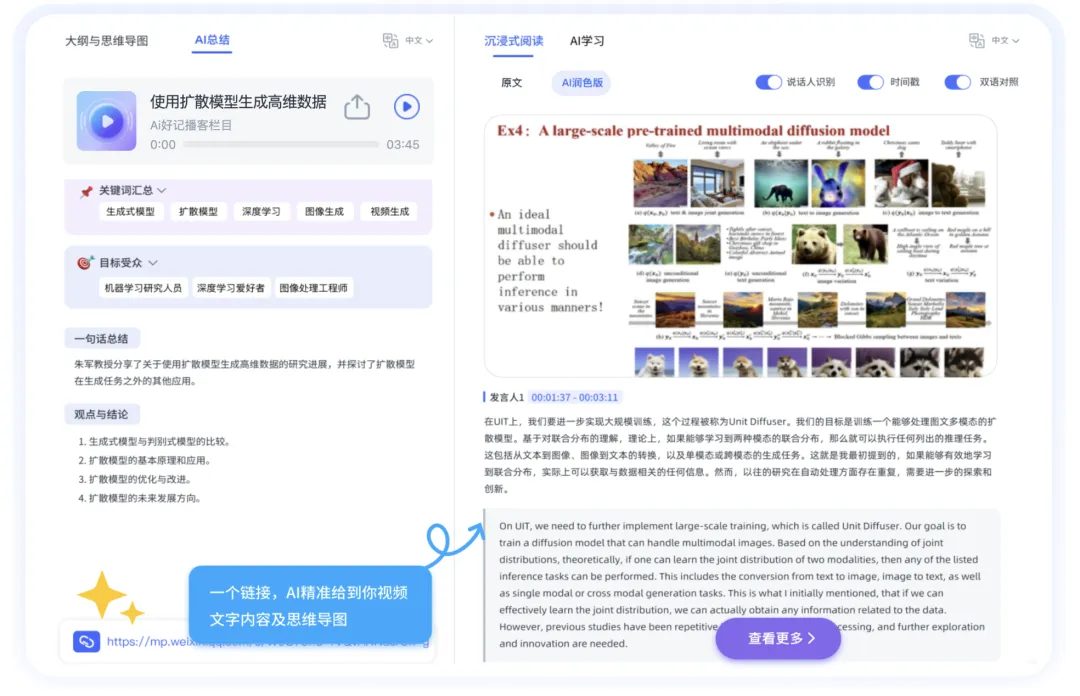Disable the 双语对照 switch
1080x696 pixels.
point(958,83)
